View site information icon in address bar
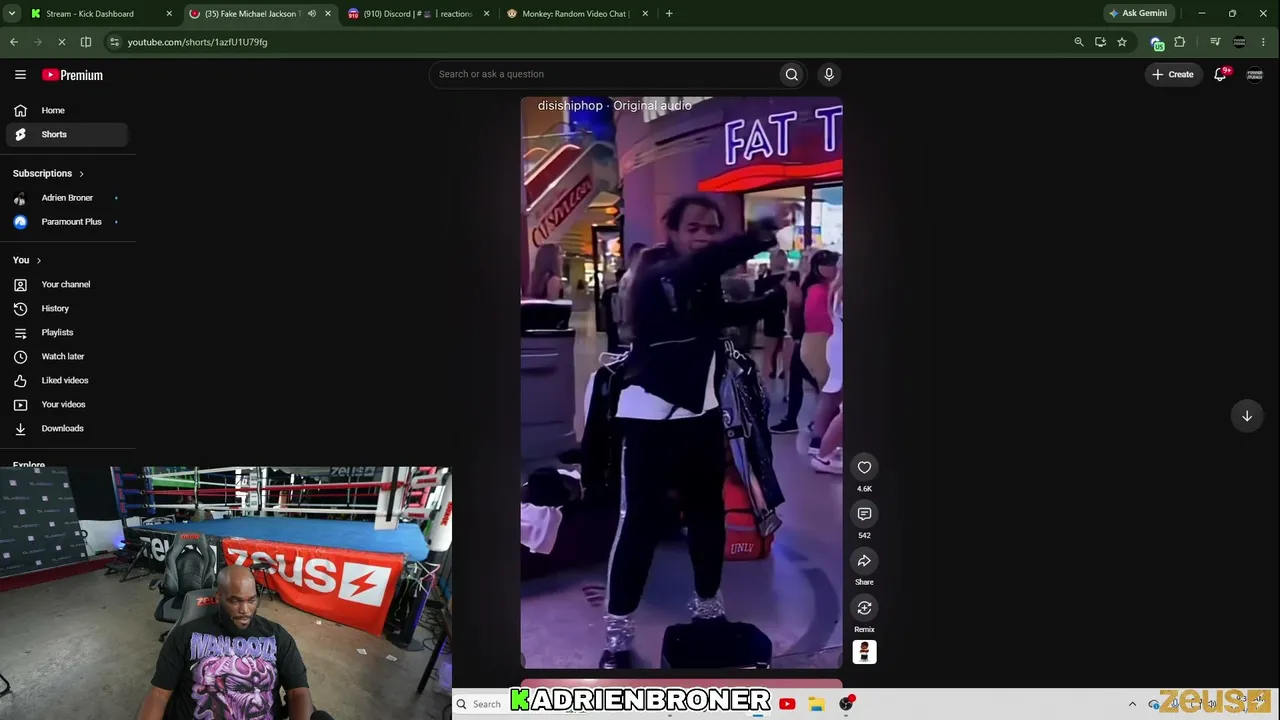The height and width of the screenshot is (720, 1280). [x=115, y=42]
